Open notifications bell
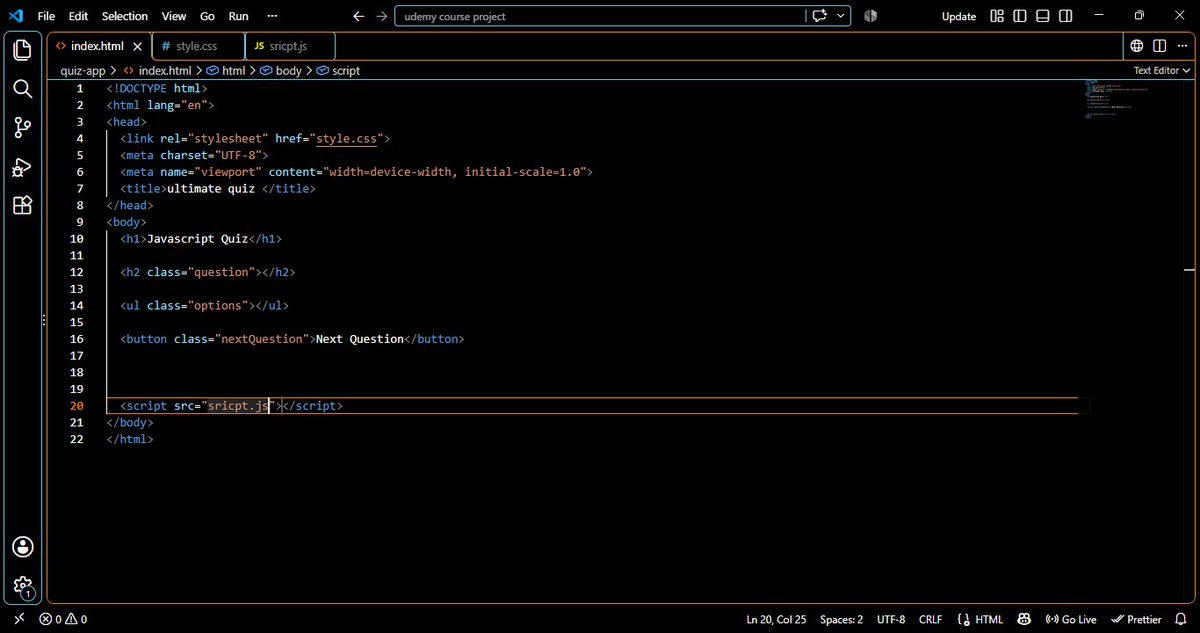This screenshot has width=1200, height=633. [x=1182, y=620]
